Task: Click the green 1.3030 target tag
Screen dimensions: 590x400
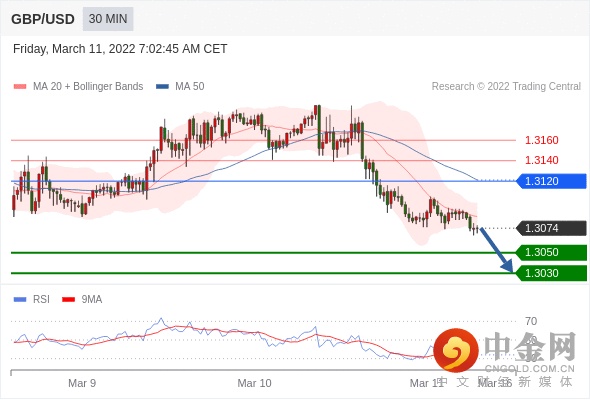Action: [551, 273]
